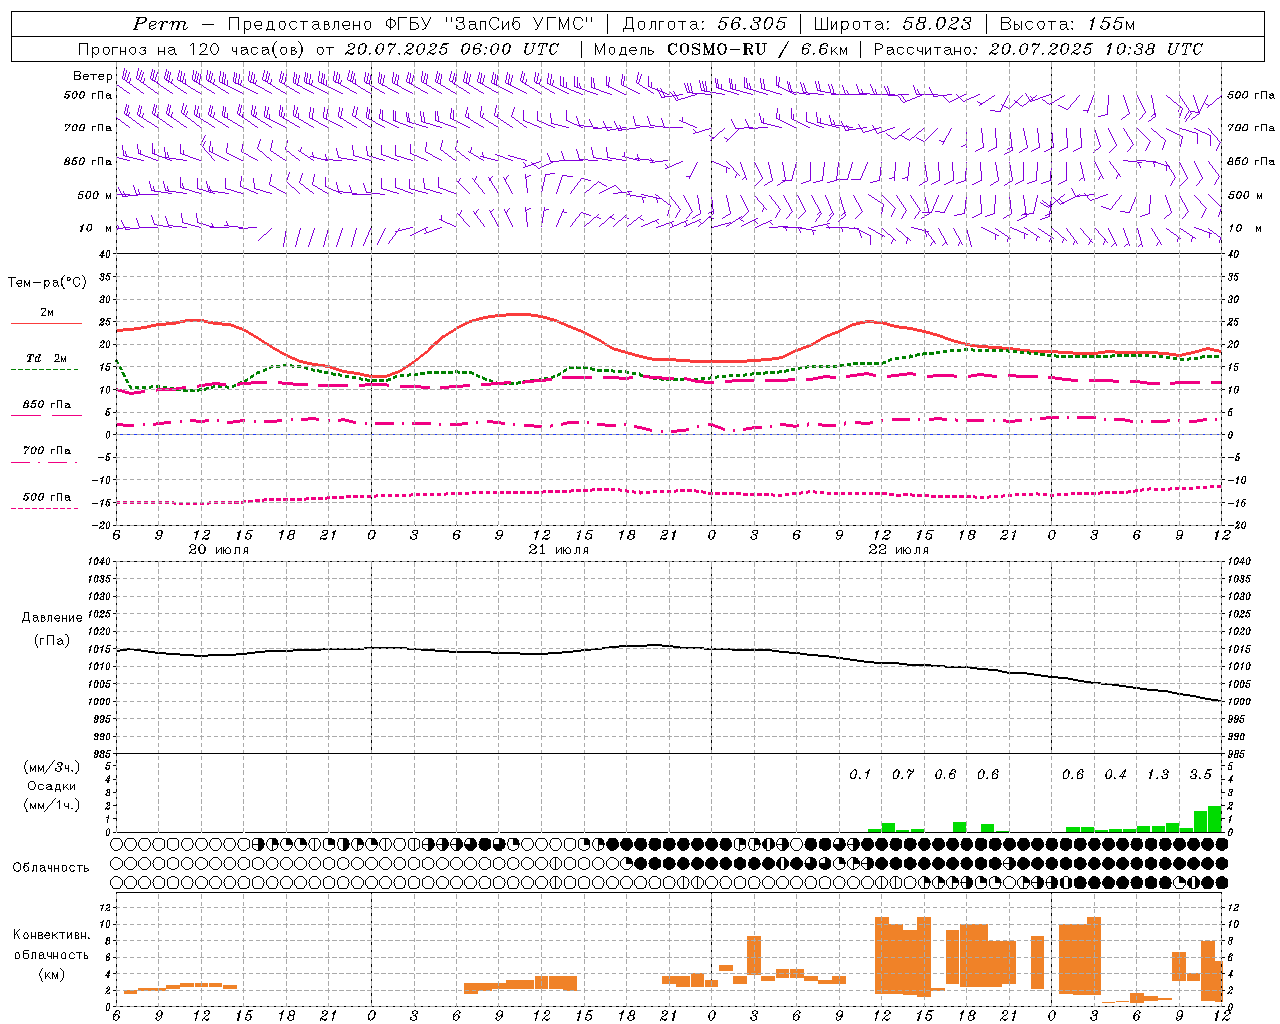The width and height of the screenshot is (1280, 1024).
Task: Select the "Td 2м" dew point legend entry
Action: pos(47,358)
